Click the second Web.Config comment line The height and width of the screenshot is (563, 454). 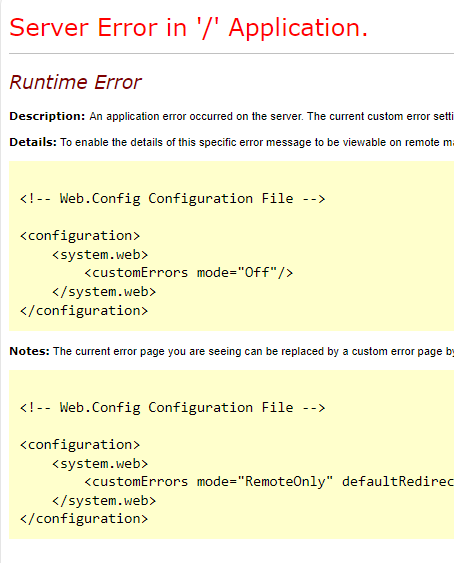point(173,408)
